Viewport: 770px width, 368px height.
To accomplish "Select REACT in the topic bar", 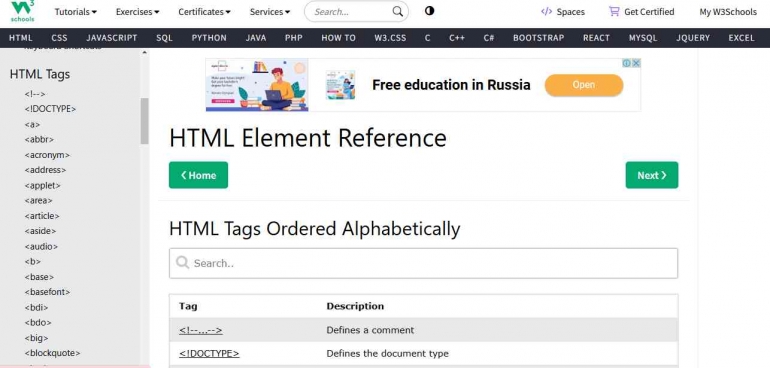I will [596, 38].
